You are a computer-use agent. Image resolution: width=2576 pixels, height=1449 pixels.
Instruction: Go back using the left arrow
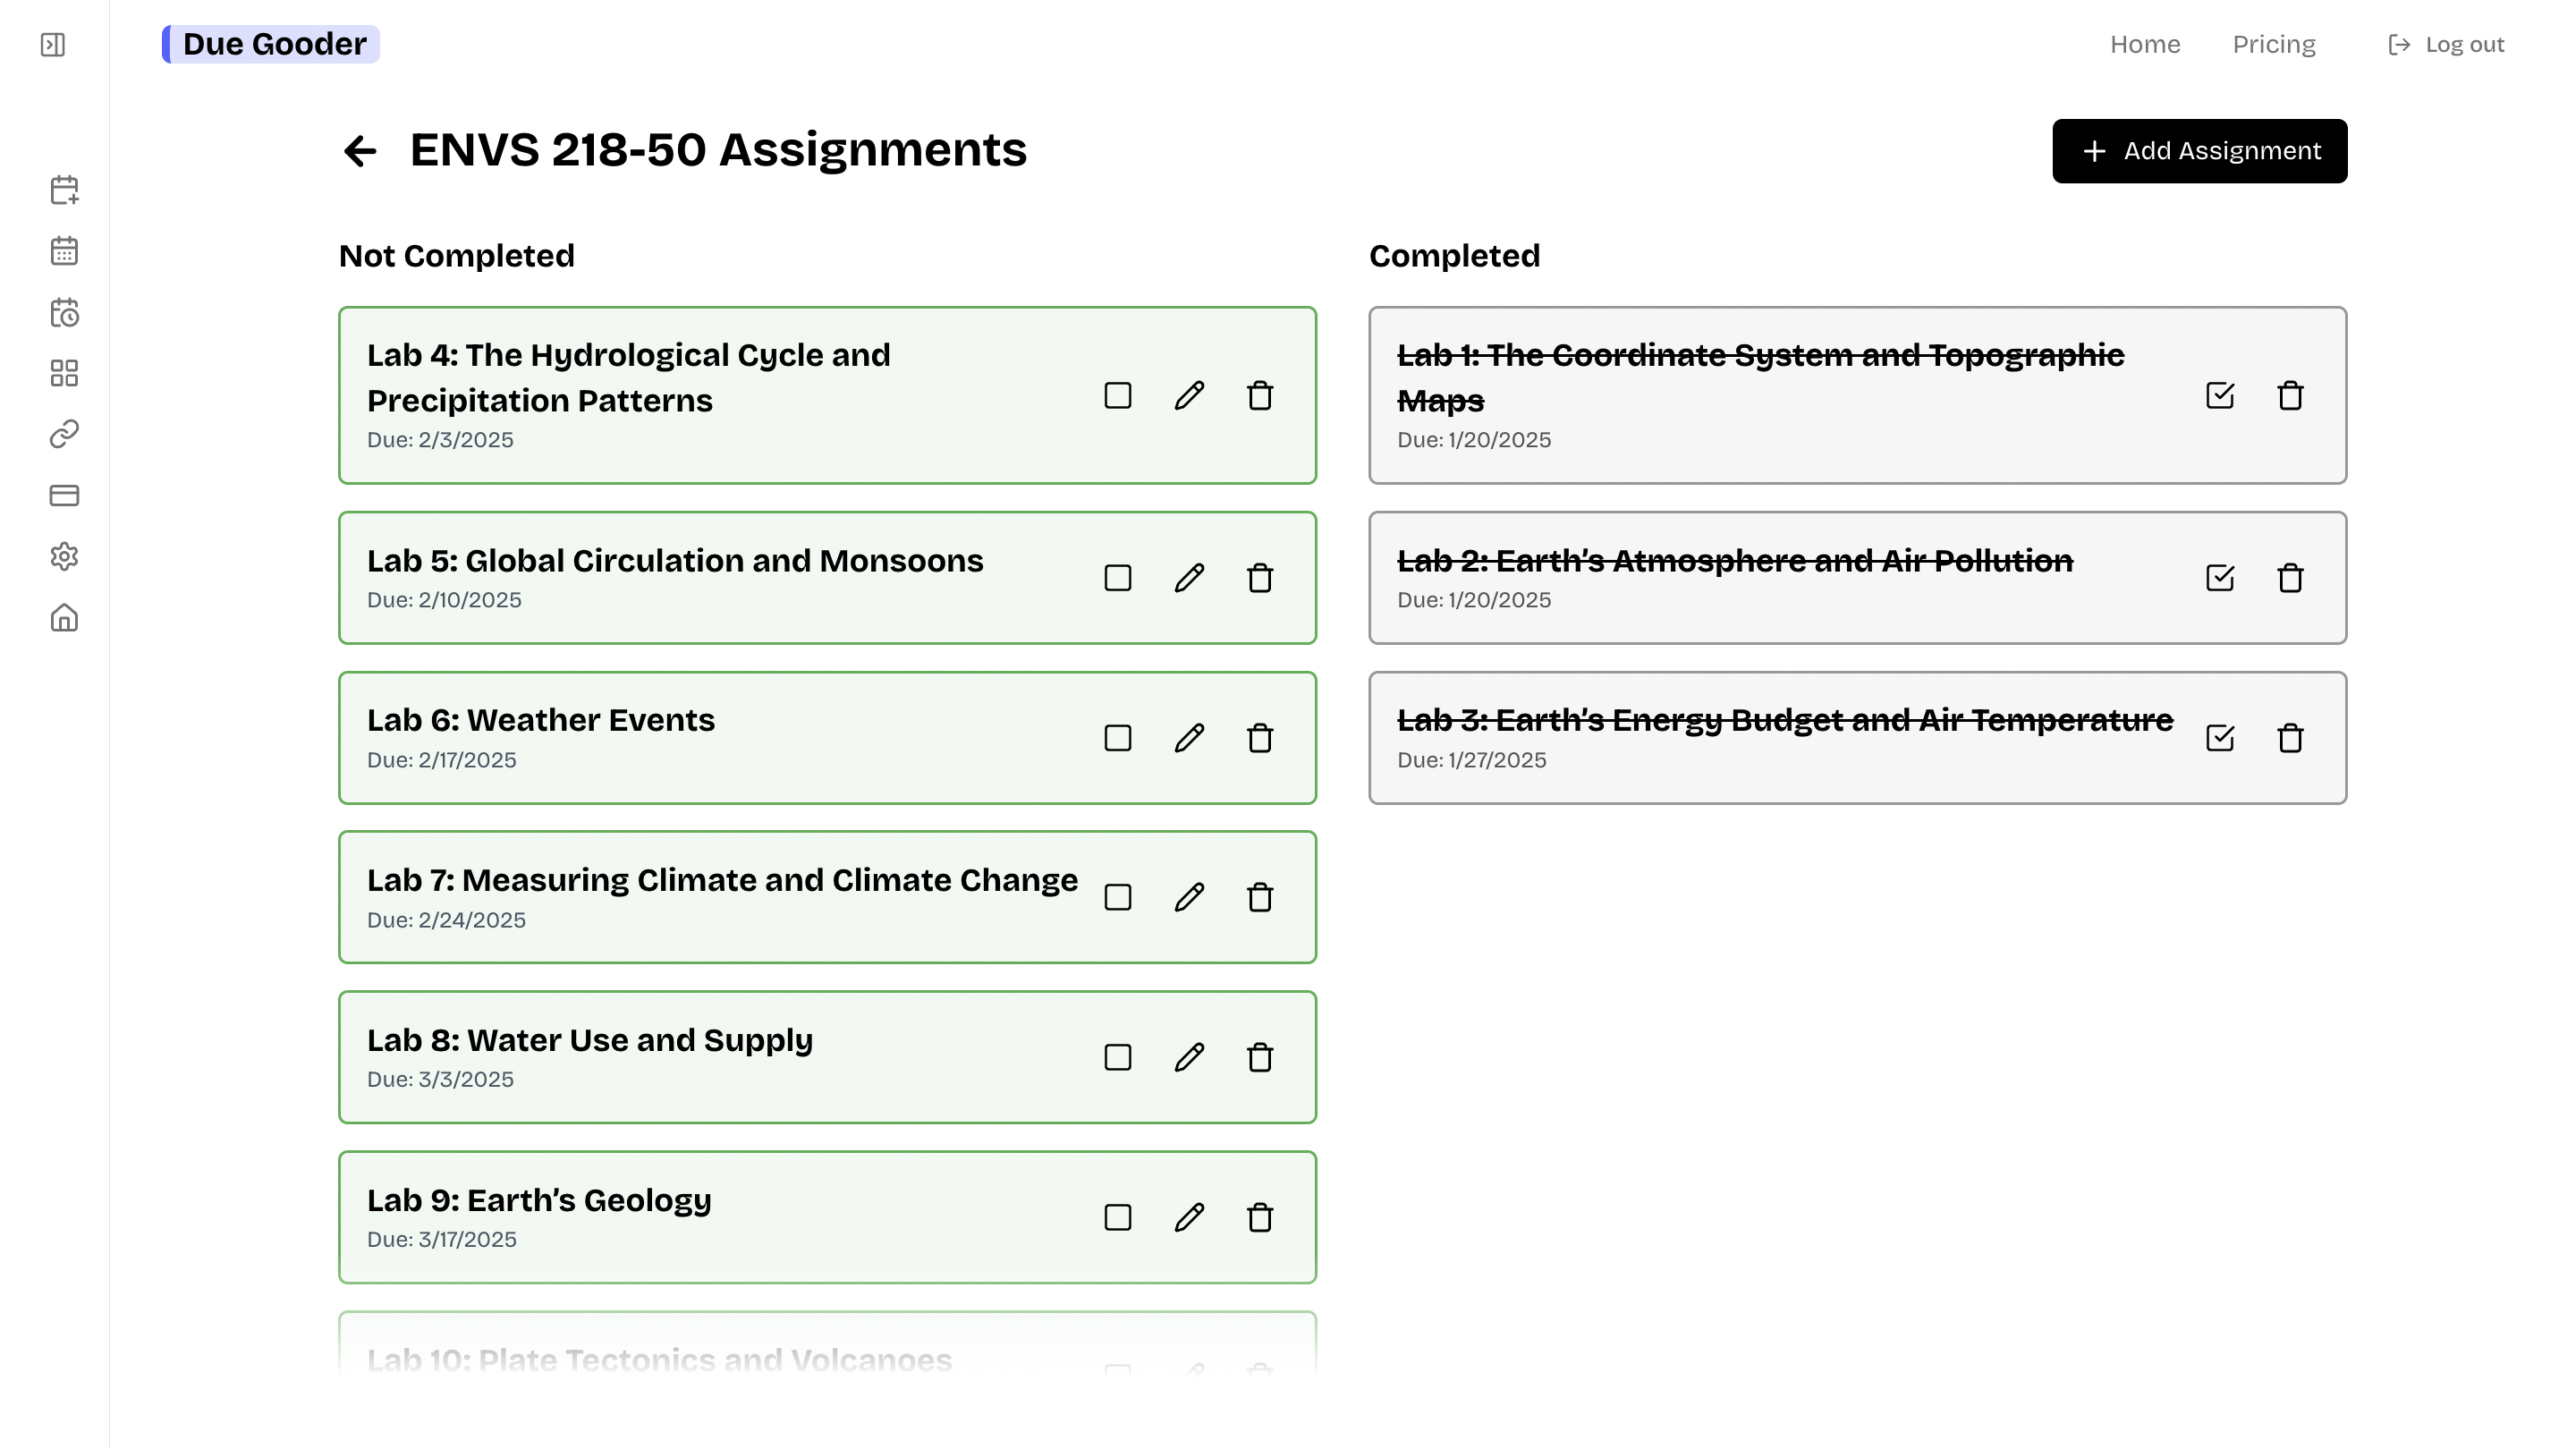360,151
